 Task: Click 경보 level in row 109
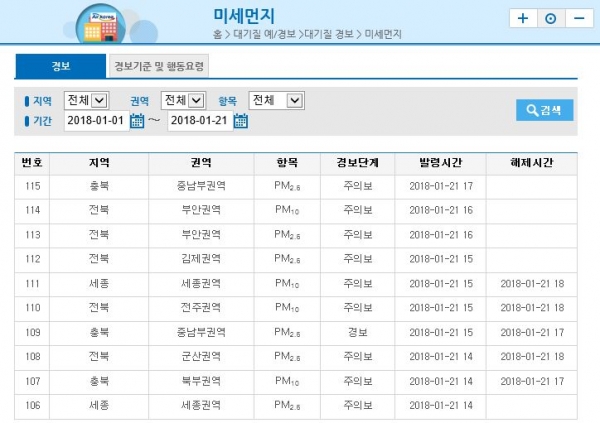(357, 332)
